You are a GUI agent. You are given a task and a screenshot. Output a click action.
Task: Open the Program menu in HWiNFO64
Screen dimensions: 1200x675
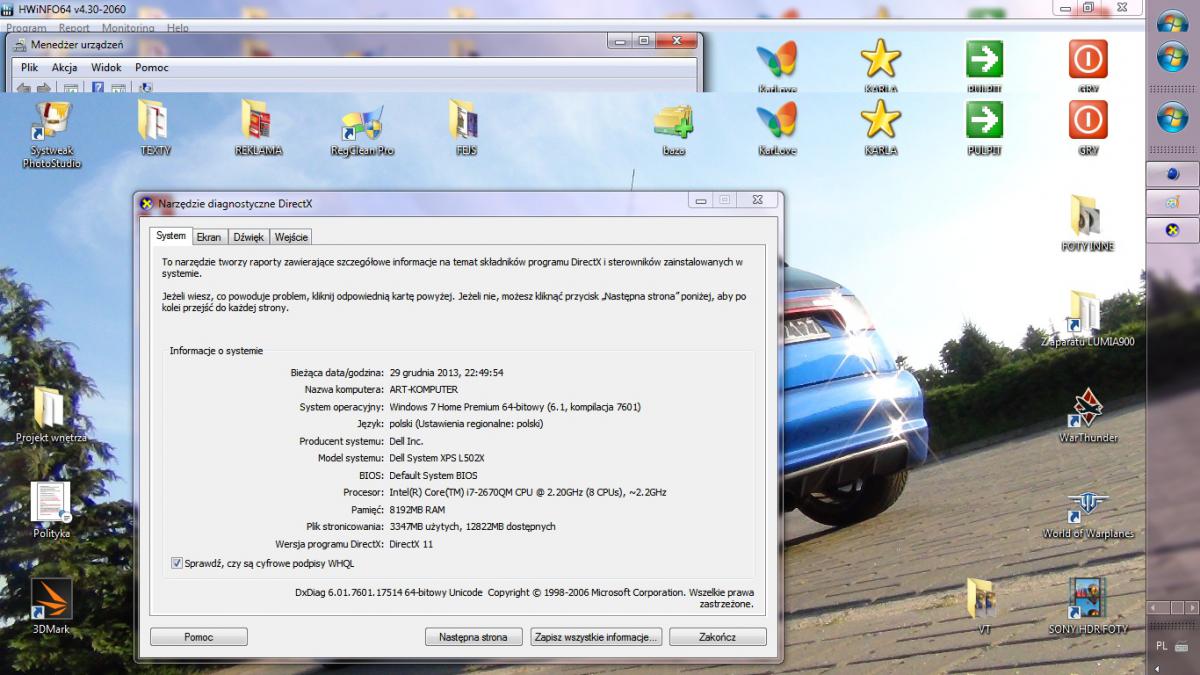(x=27, y=28)
